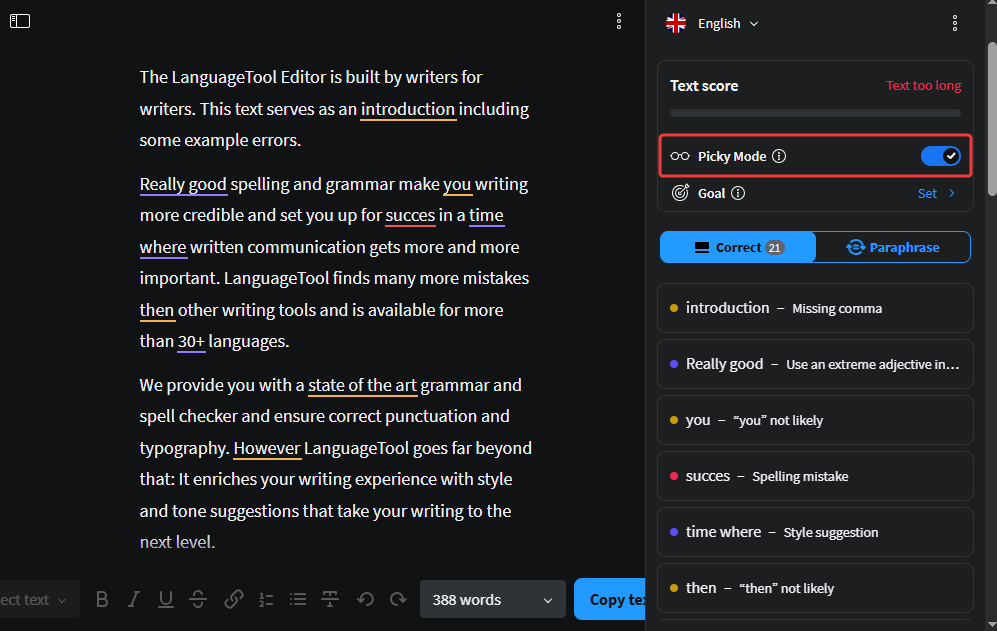Open the English language dropdown
The image size is (997, 631).
[x=713, y=23]
